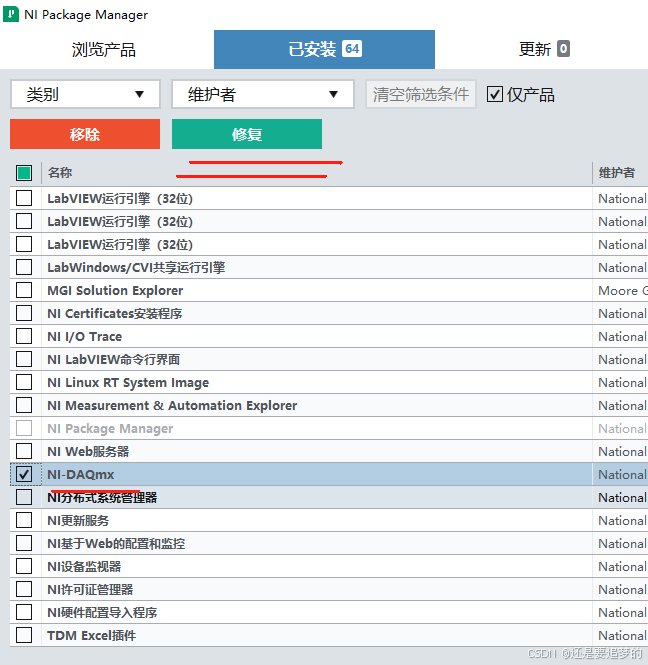Click the 清空筛选条件 button
The image size is (648, 665).
coord(421,94)
